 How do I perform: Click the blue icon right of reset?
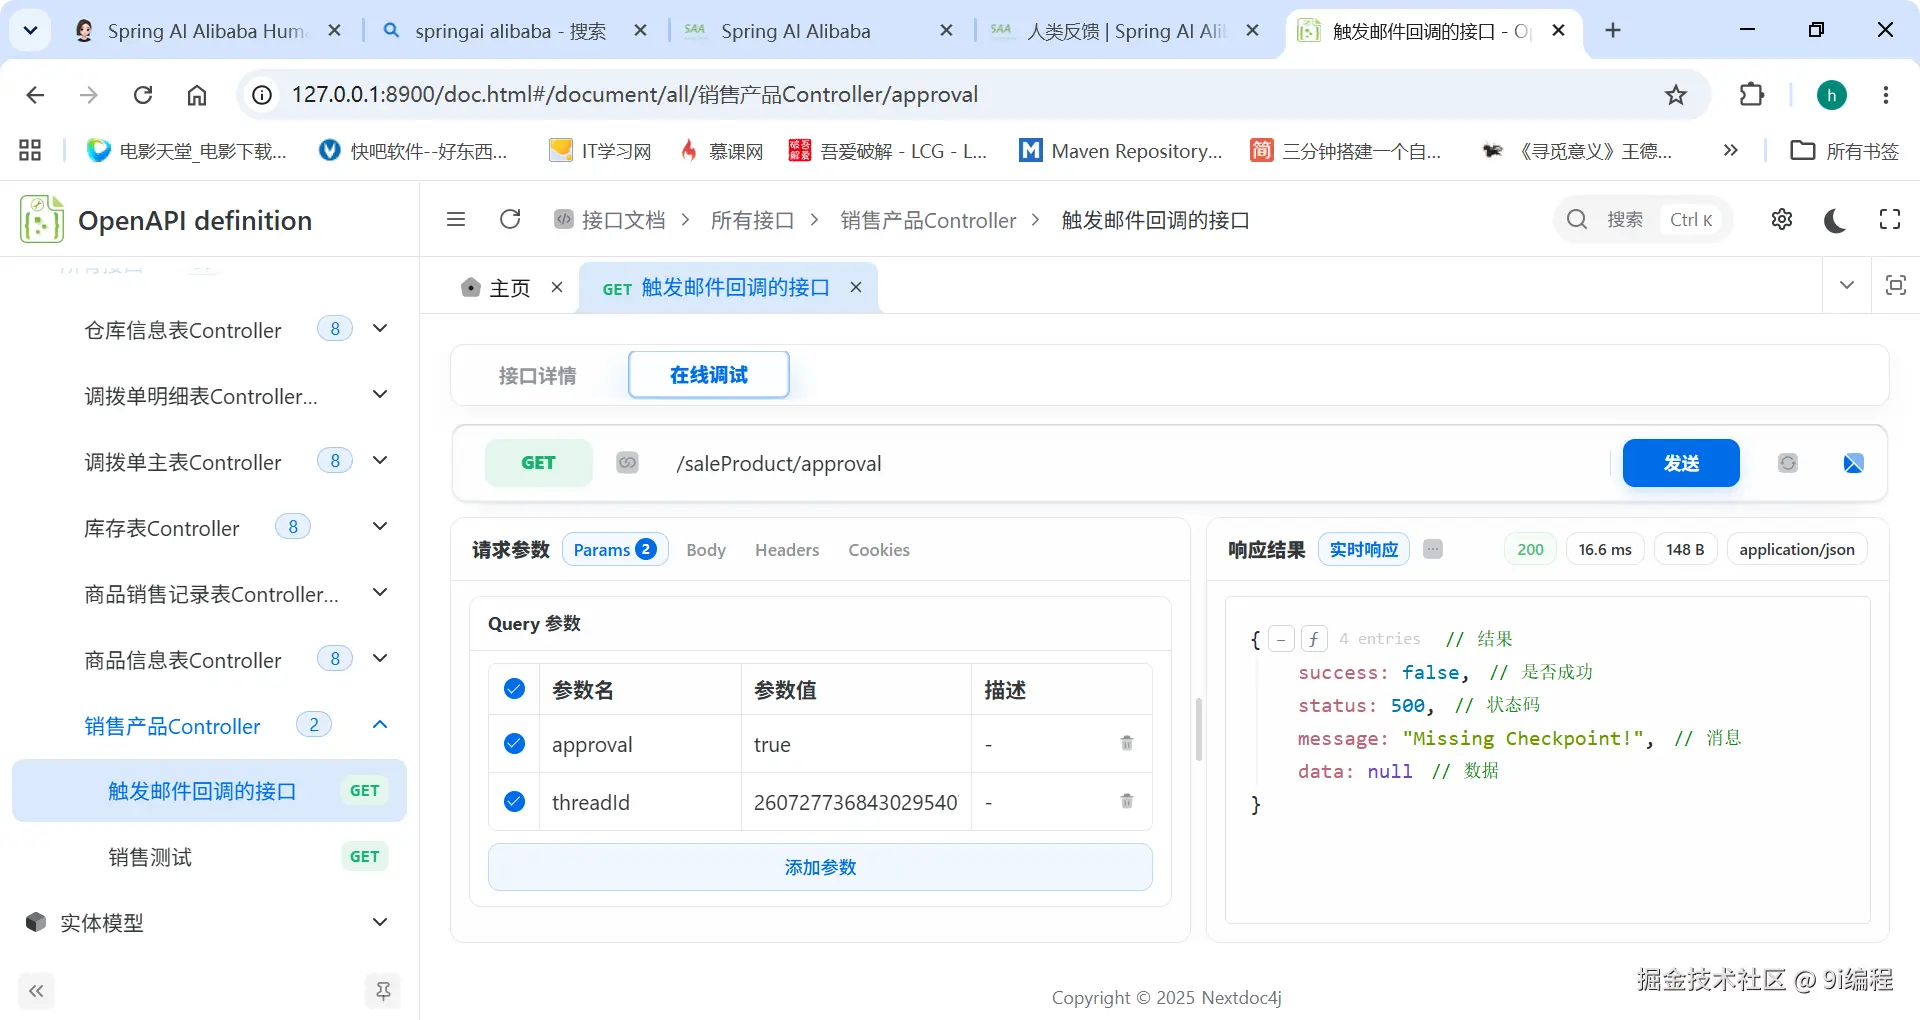[1853, 463]
